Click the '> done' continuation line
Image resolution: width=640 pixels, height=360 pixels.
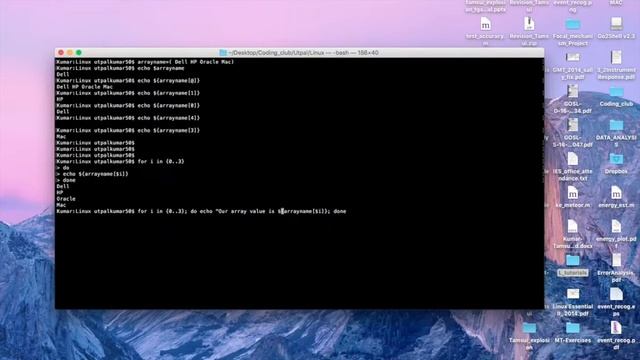tap(66, 180)
